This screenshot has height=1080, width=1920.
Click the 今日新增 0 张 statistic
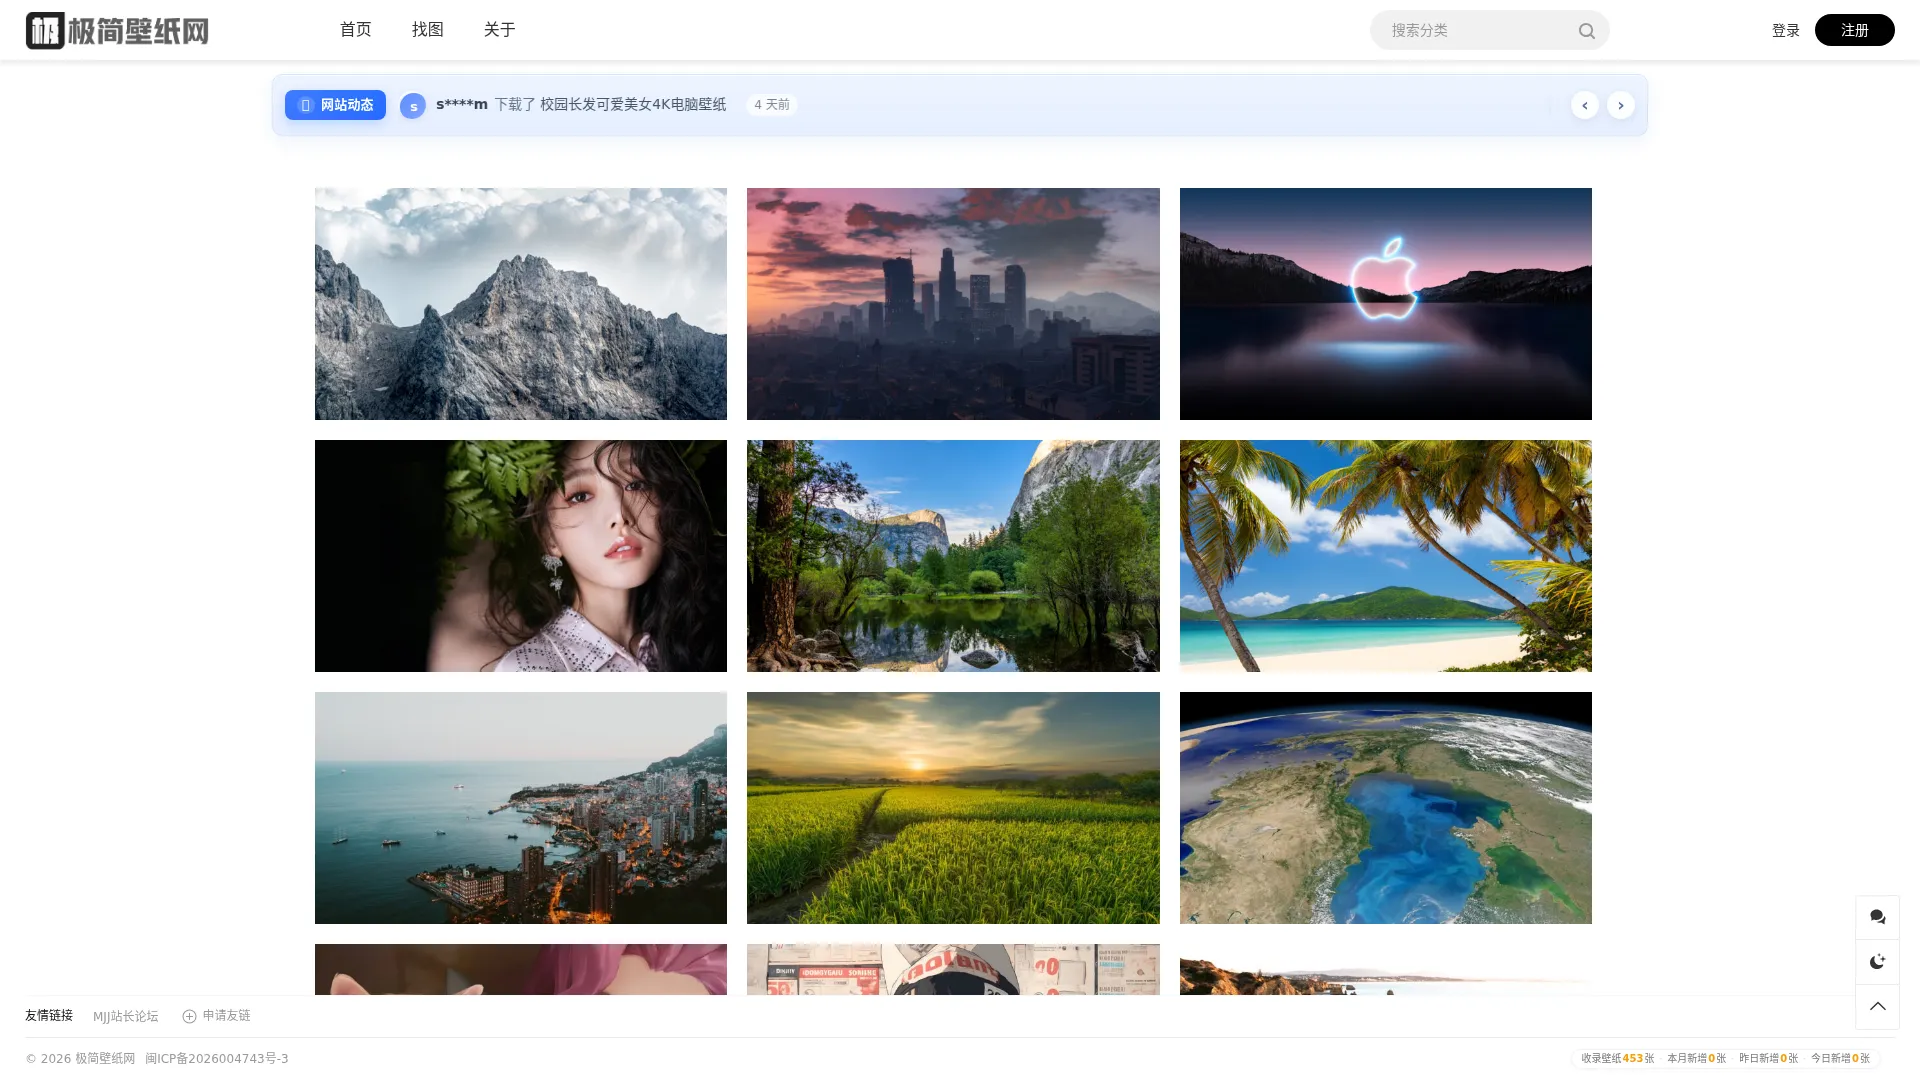[1840, 1058]
